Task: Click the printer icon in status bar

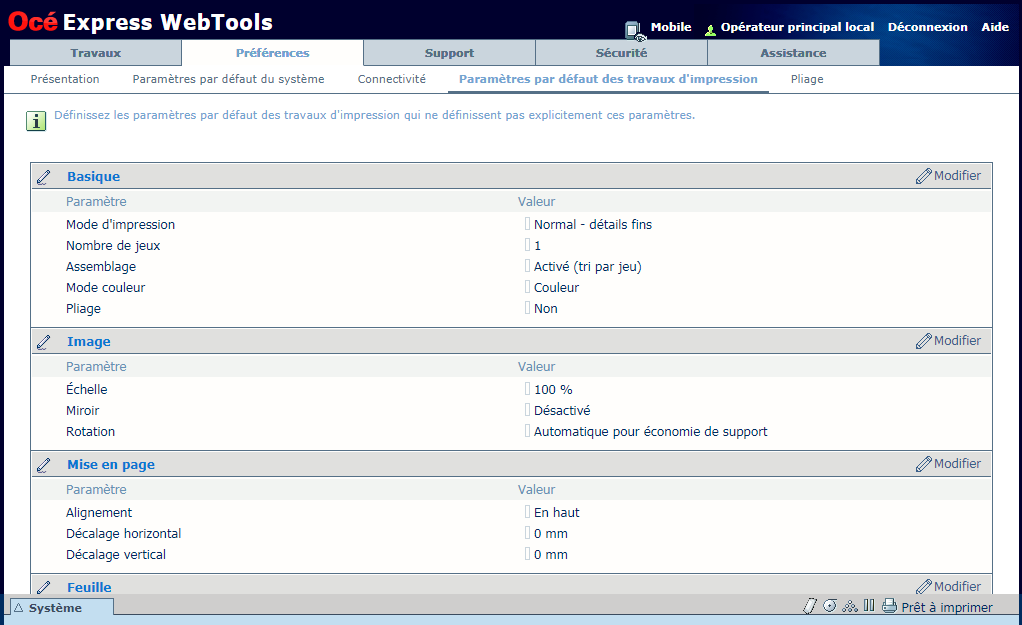Action: click(x=889, y=606)
